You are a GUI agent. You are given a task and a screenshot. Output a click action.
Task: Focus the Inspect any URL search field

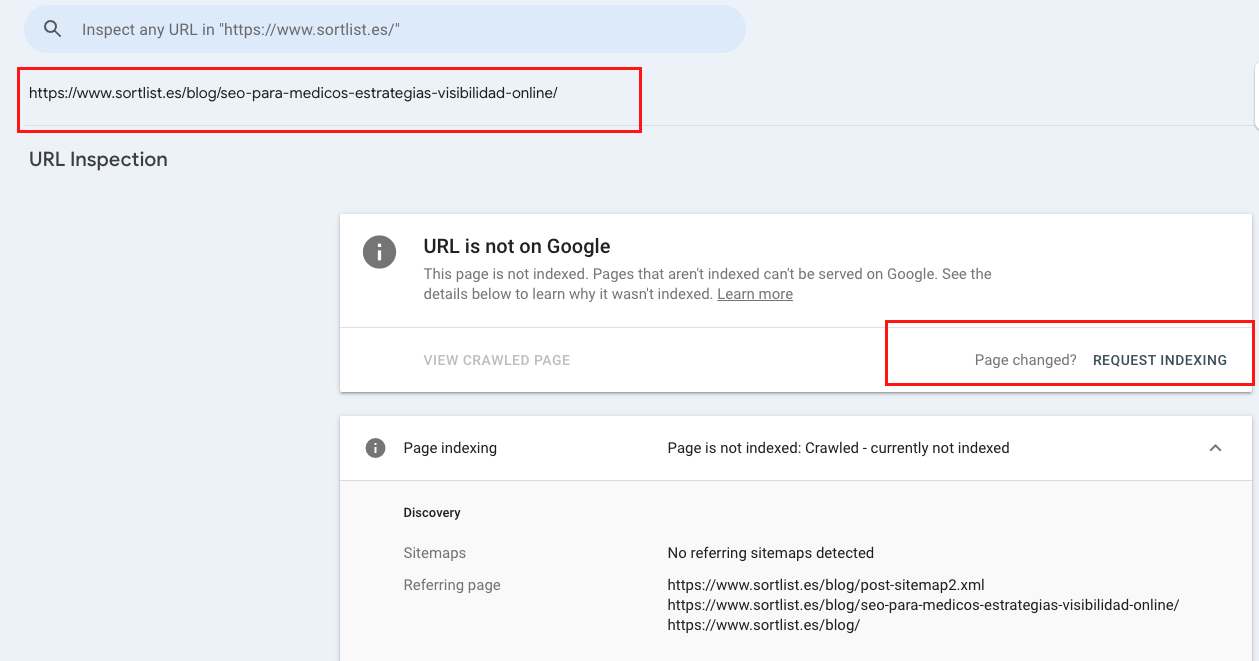point(385,29)
